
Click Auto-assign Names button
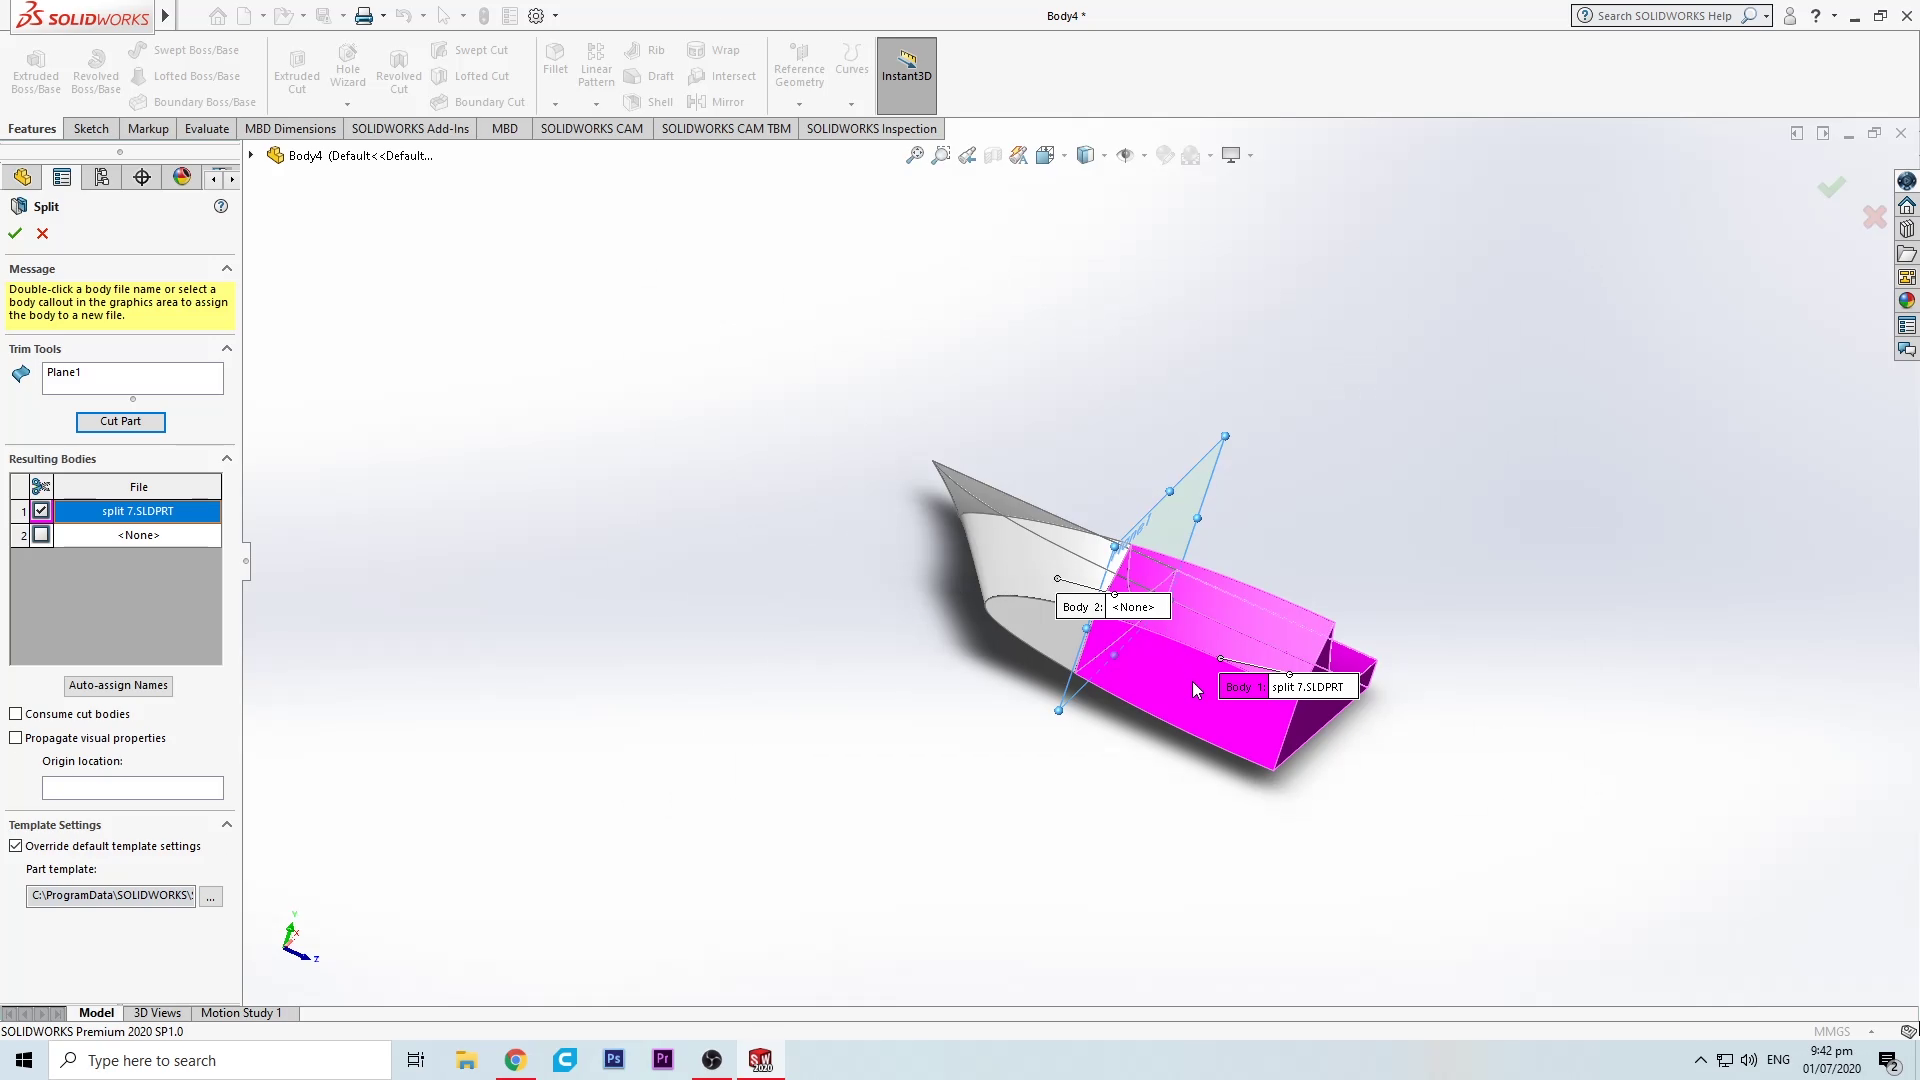[118, 686]
